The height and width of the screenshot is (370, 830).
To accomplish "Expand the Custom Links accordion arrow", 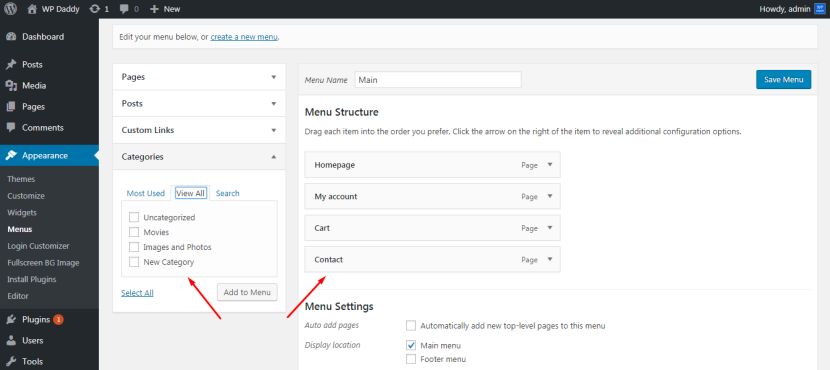I will [x=274, y=130].
